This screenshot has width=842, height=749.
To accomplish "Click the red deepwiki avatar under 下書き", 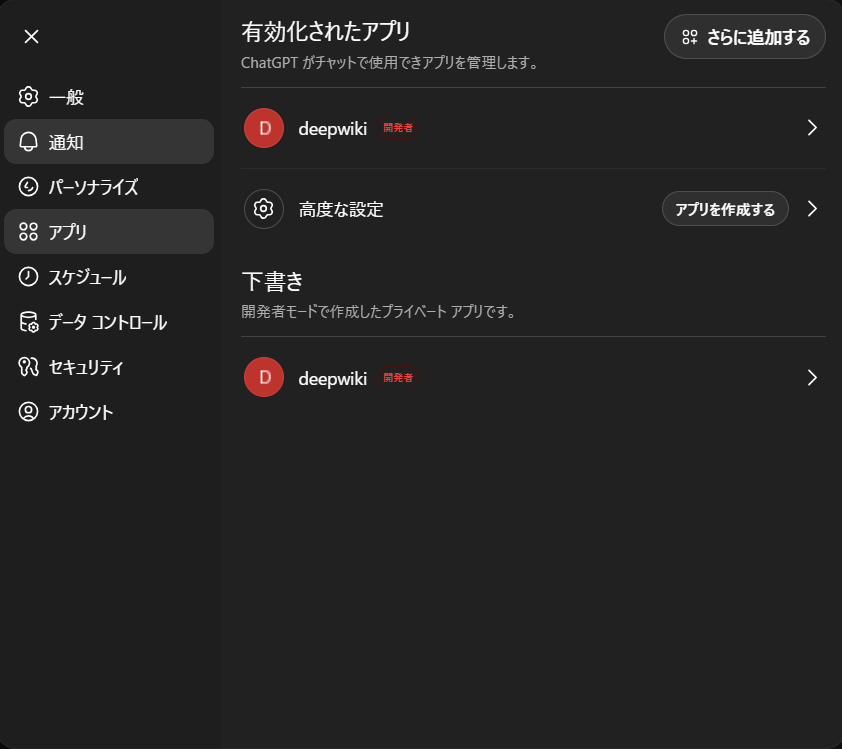I will click(x=264, y=377).
